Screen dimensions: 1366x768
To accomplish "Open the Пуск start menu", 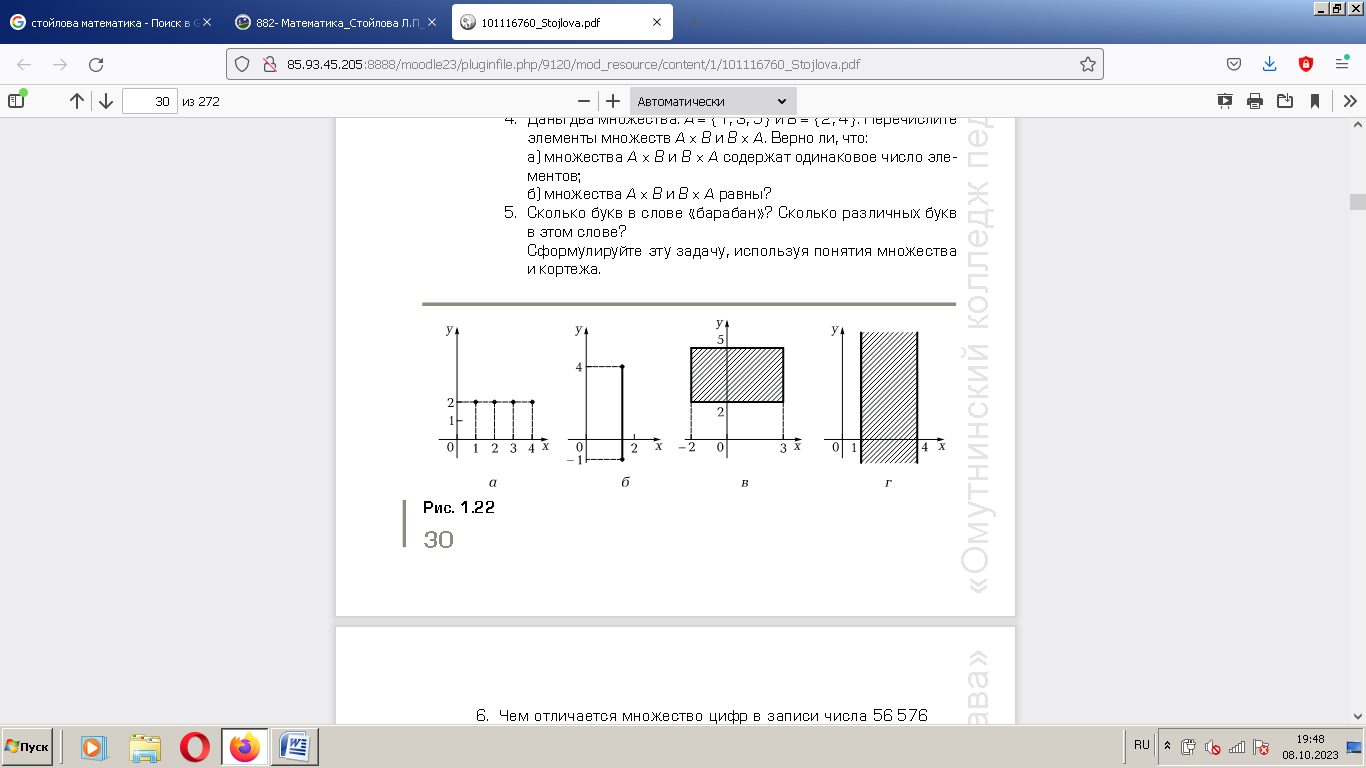I will tap(27, 747).
